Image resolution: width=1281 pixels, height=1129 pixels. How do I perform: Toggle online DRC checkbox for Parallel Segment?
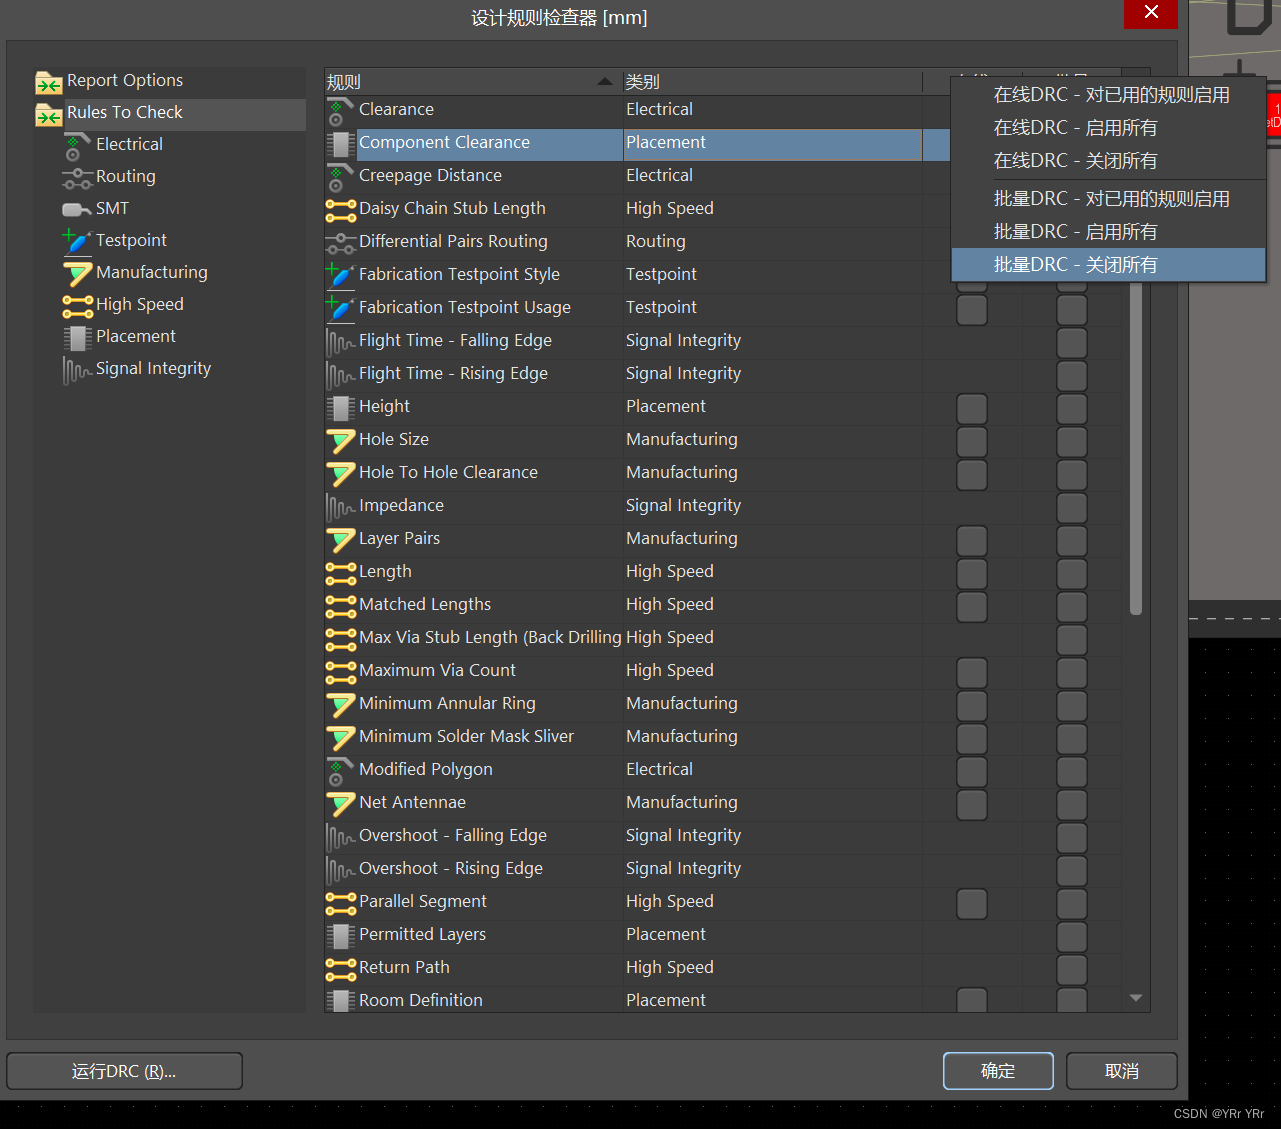pyautogui.click(x=971, y=903)
